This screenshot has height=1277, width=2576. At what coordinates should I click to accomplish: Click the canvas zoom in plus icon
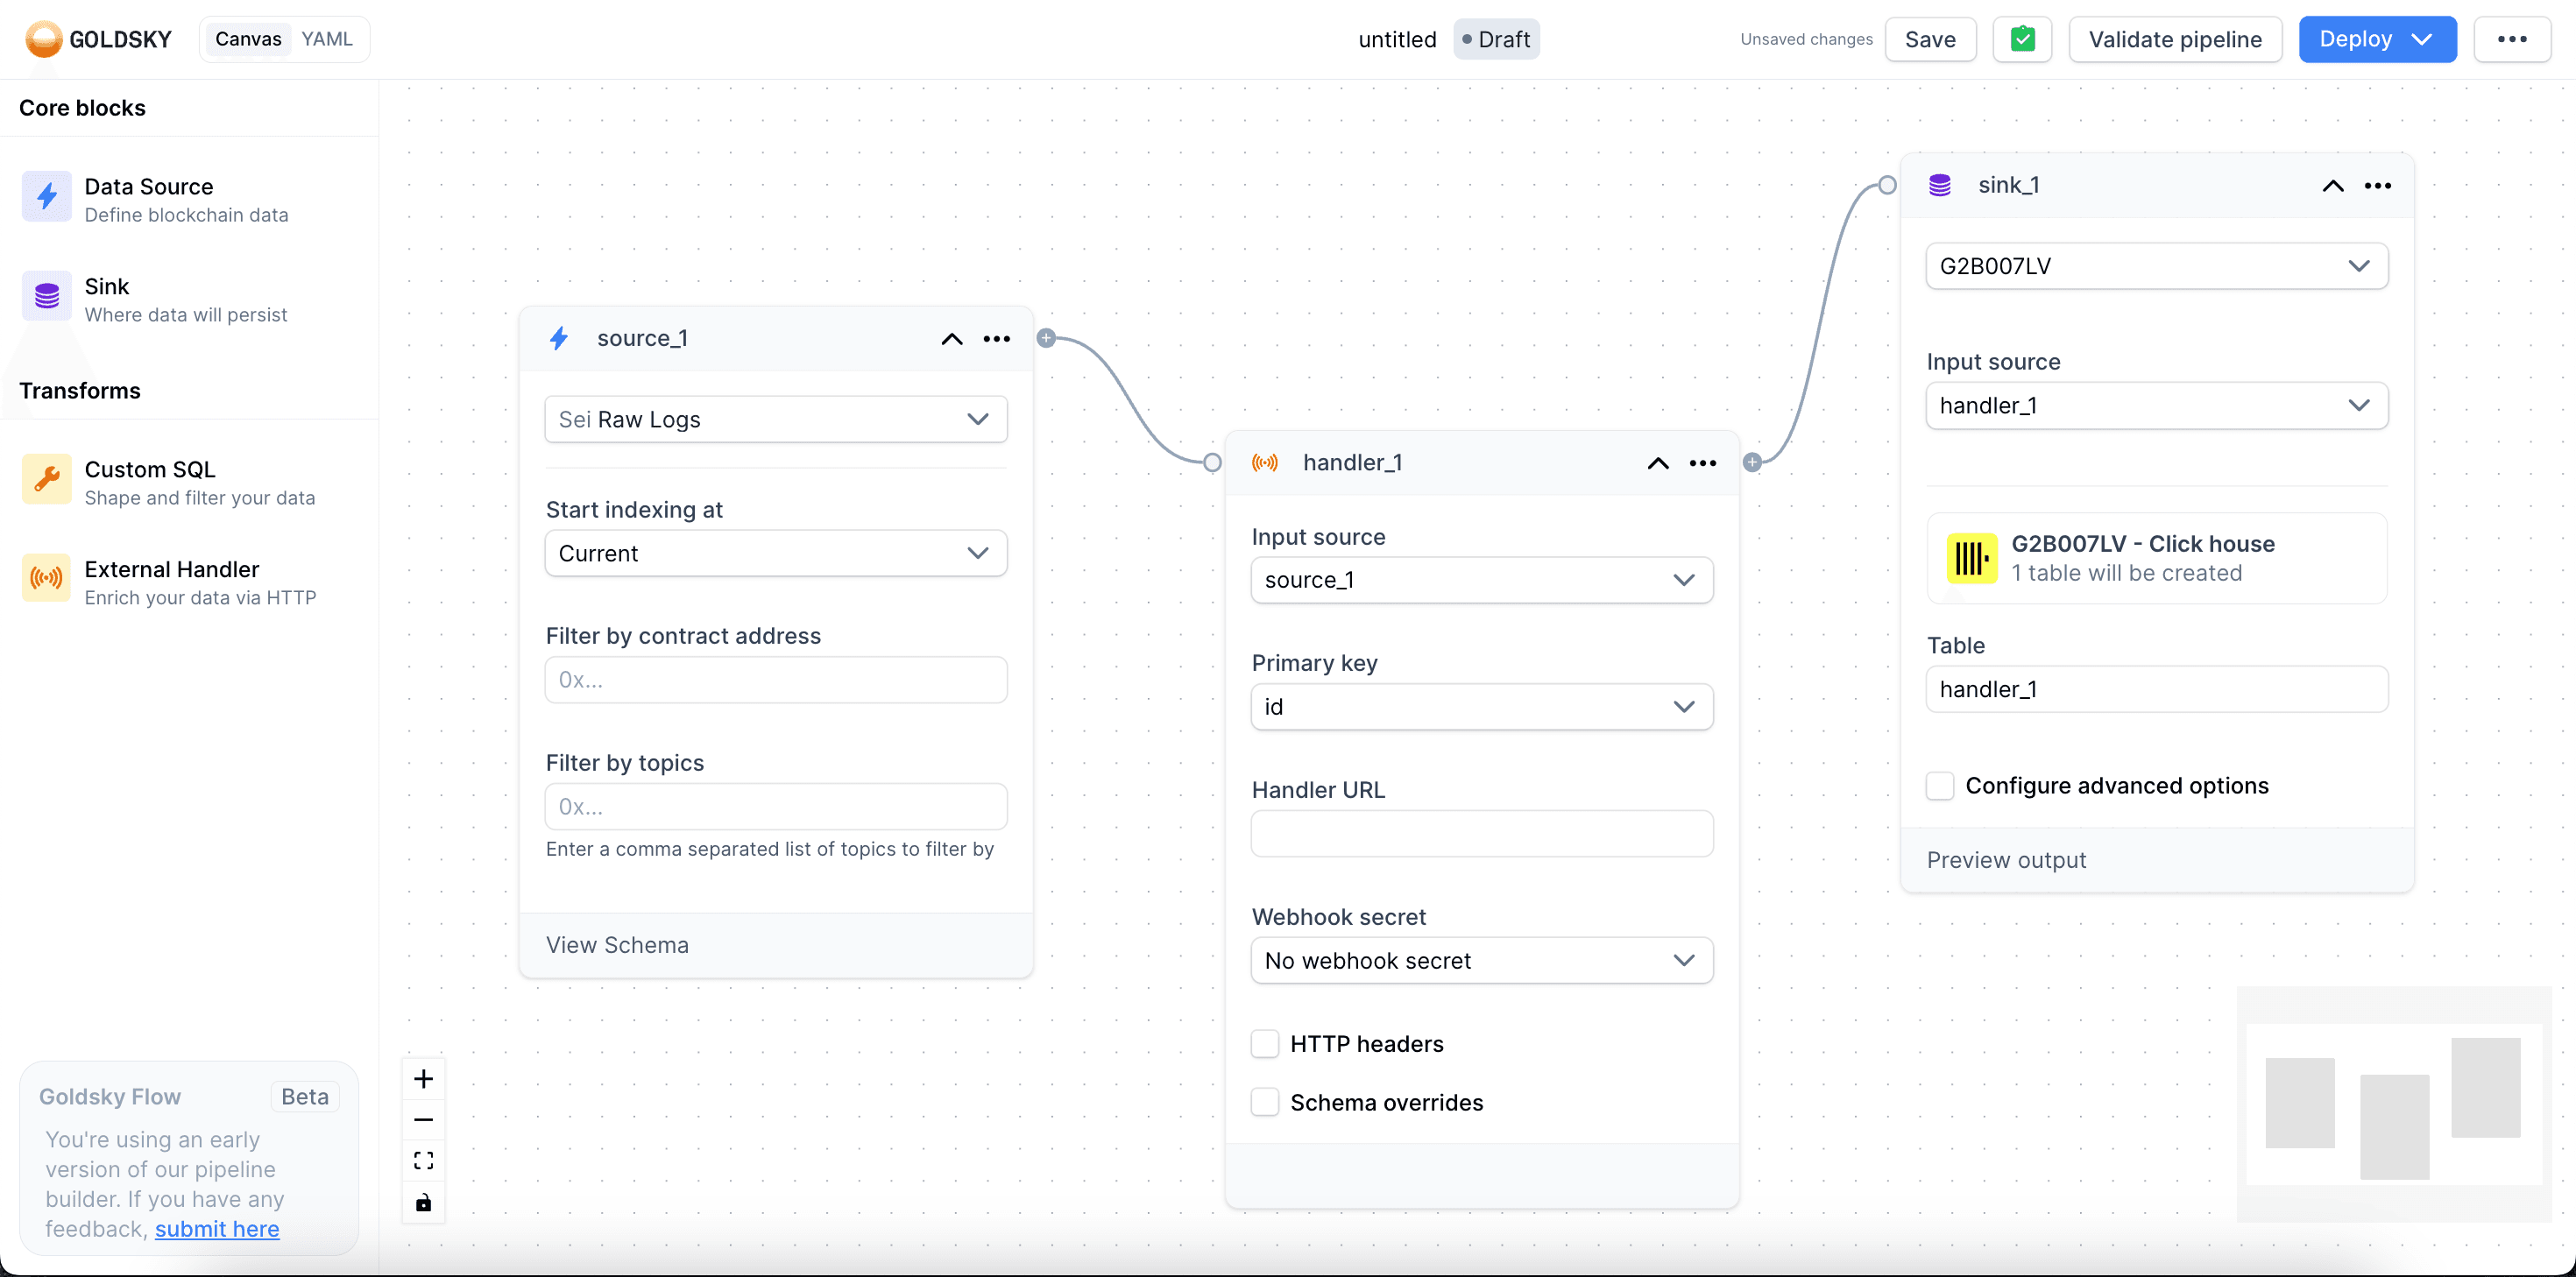423,1078
